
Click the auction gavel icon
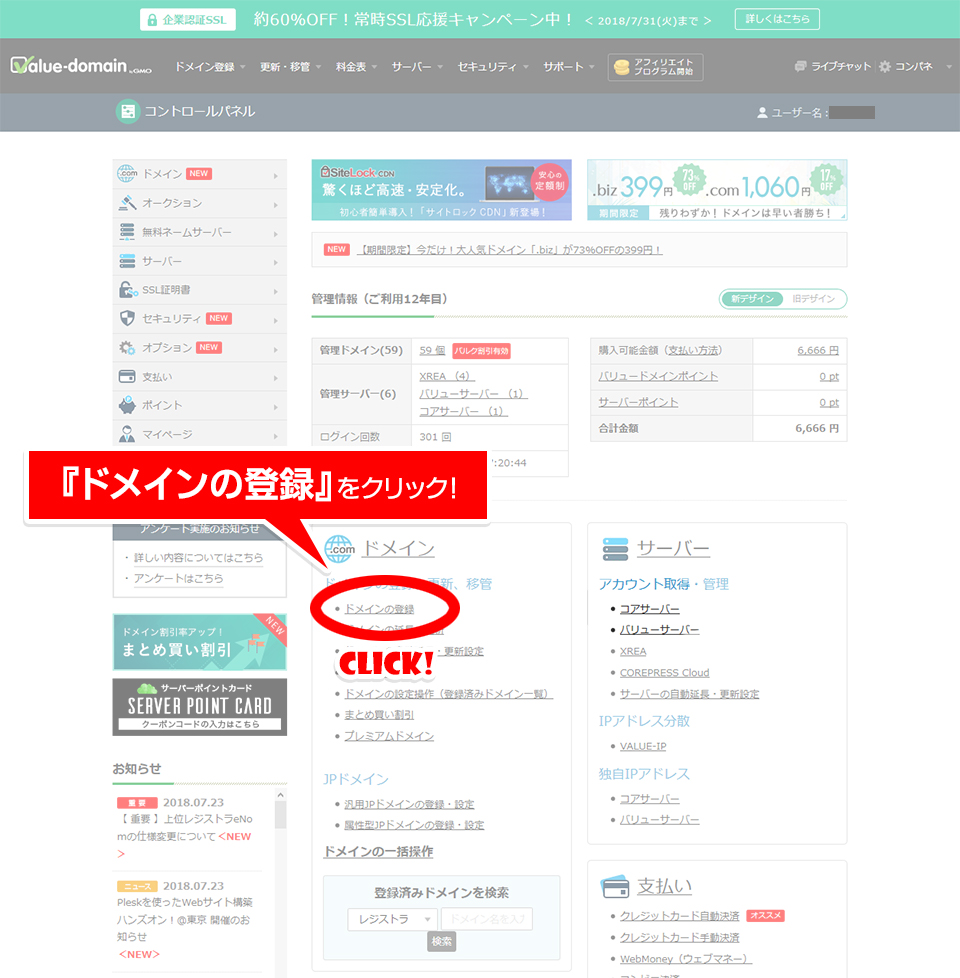(127, 203)
